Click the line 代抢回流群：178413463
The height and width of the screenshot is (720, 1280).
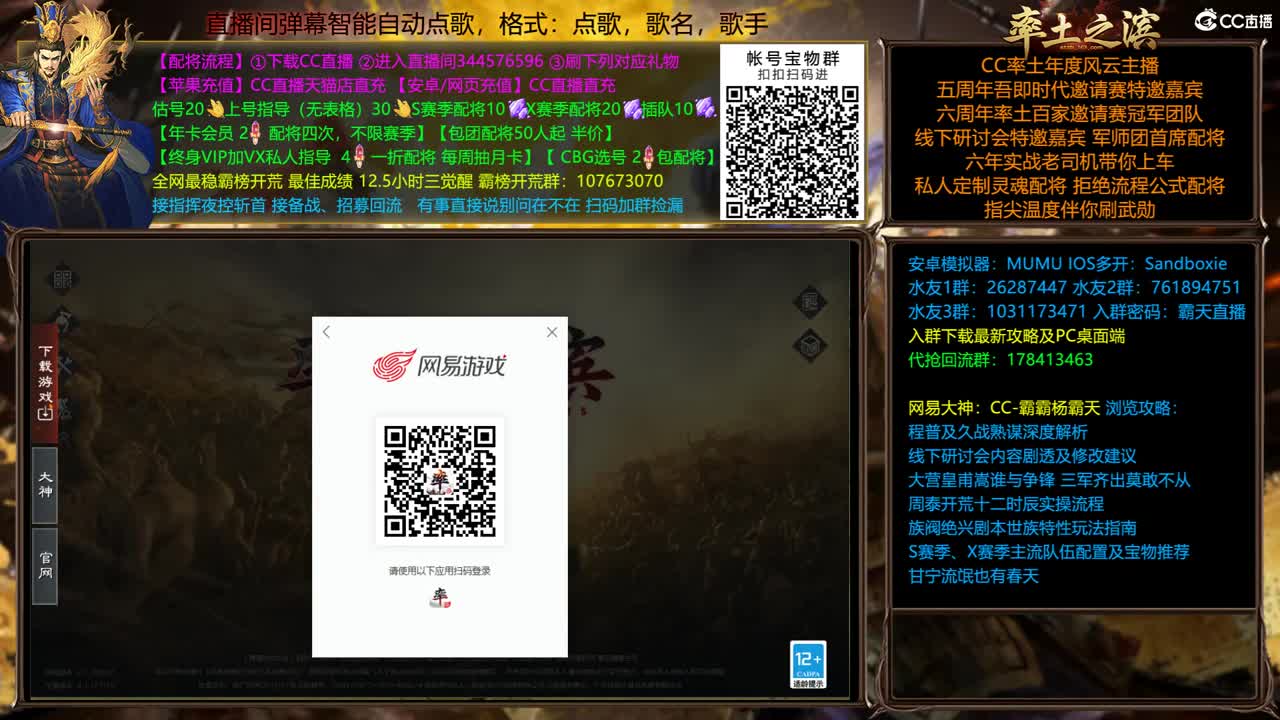[x=1000, y=360]
